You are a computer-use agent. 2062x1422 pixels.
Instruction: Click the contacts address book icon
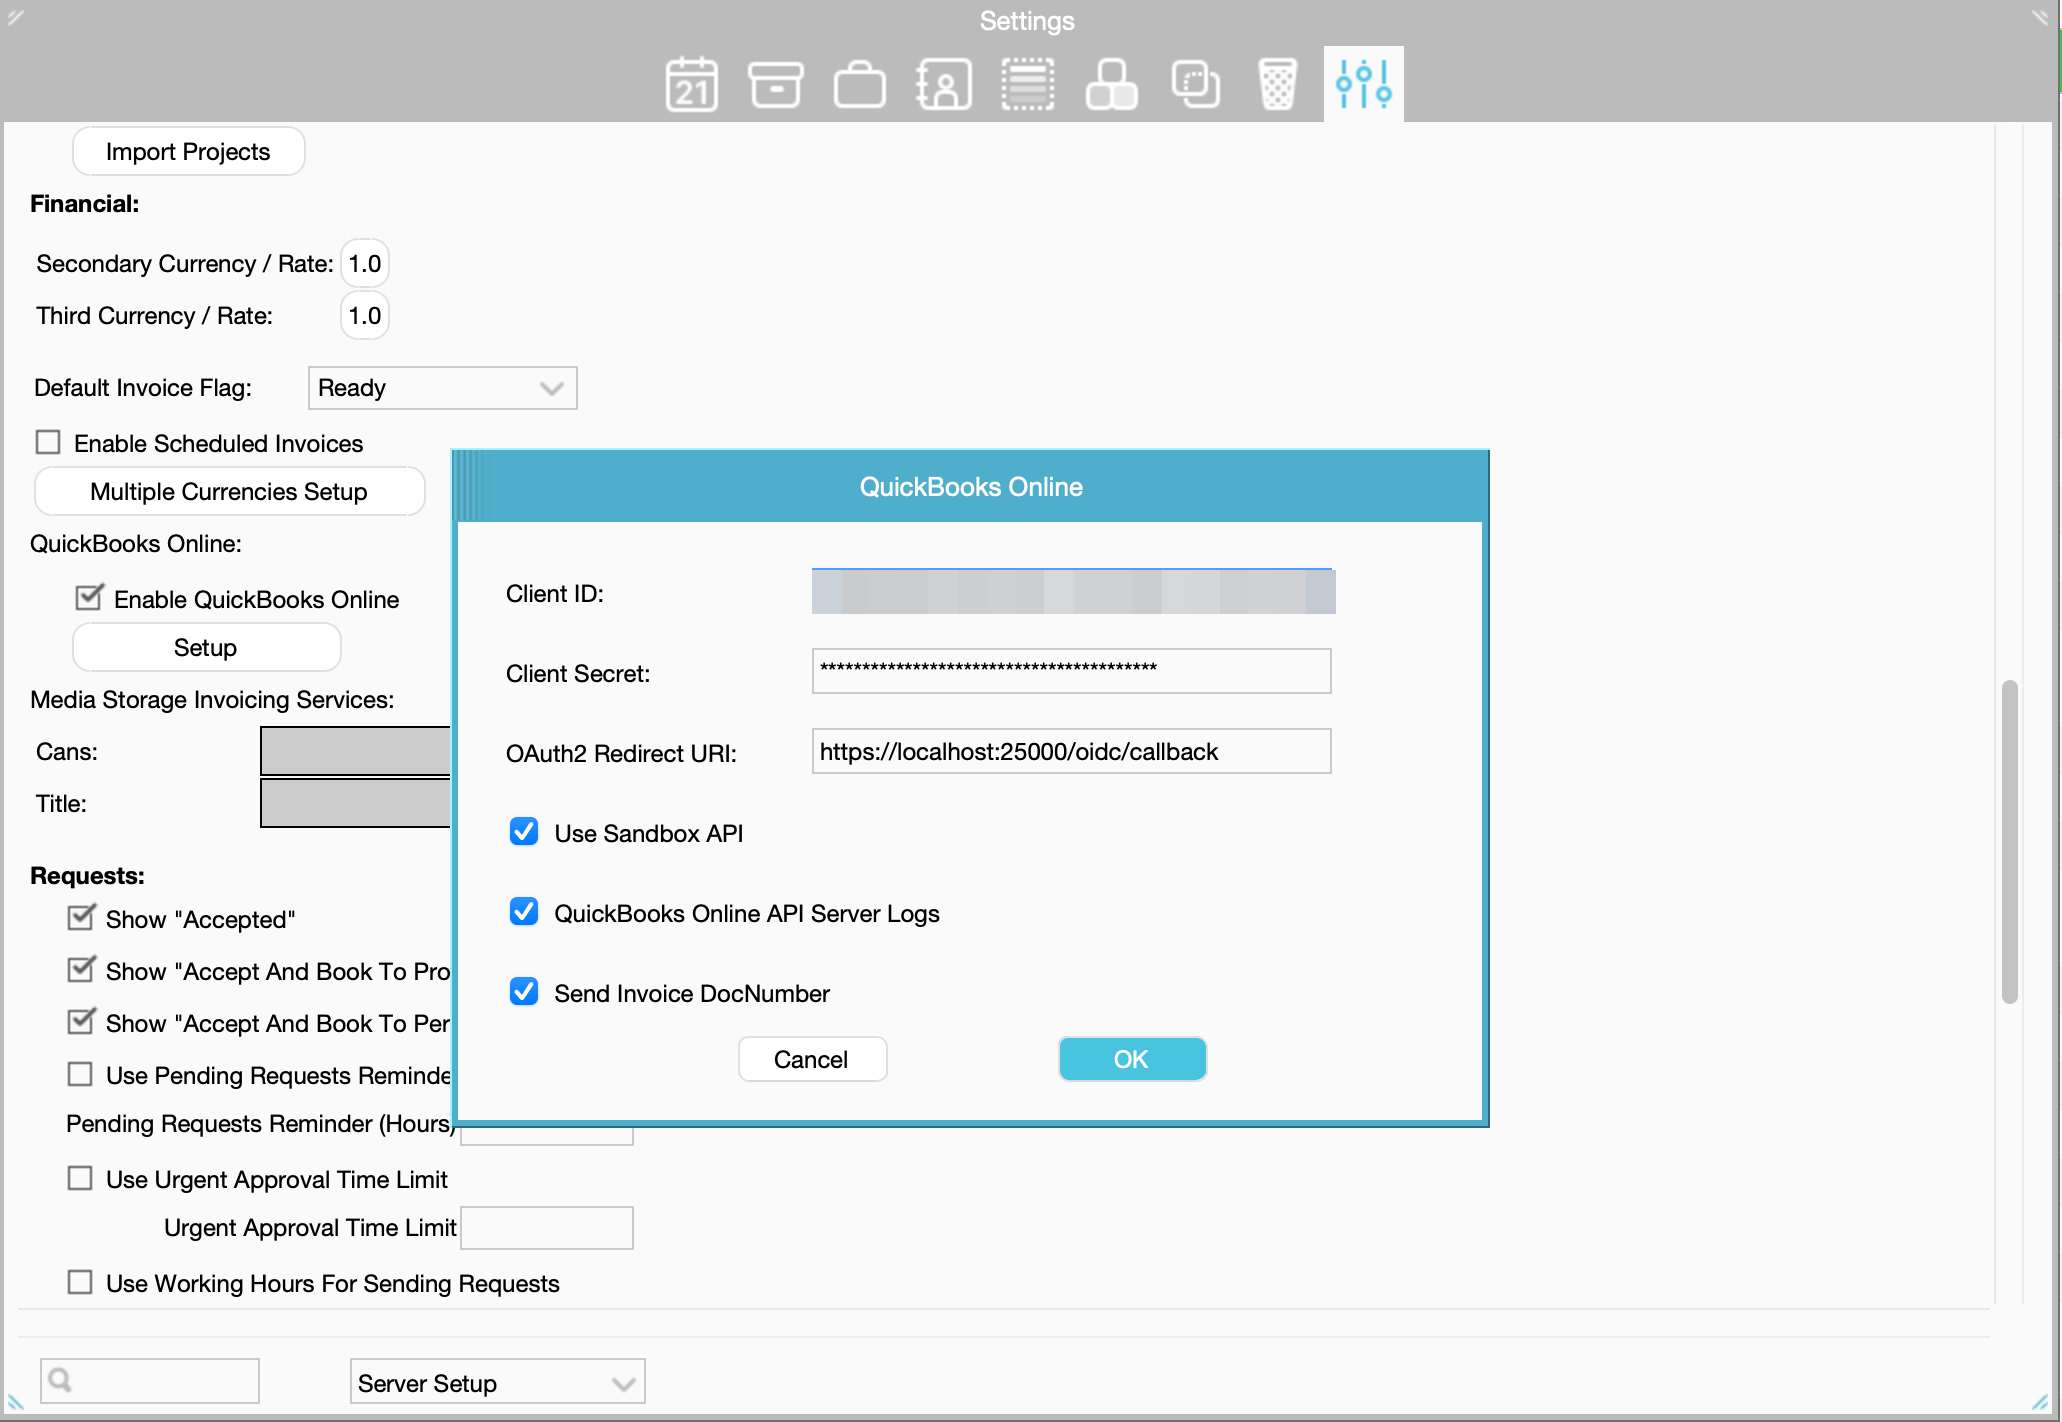coord(943,84)
